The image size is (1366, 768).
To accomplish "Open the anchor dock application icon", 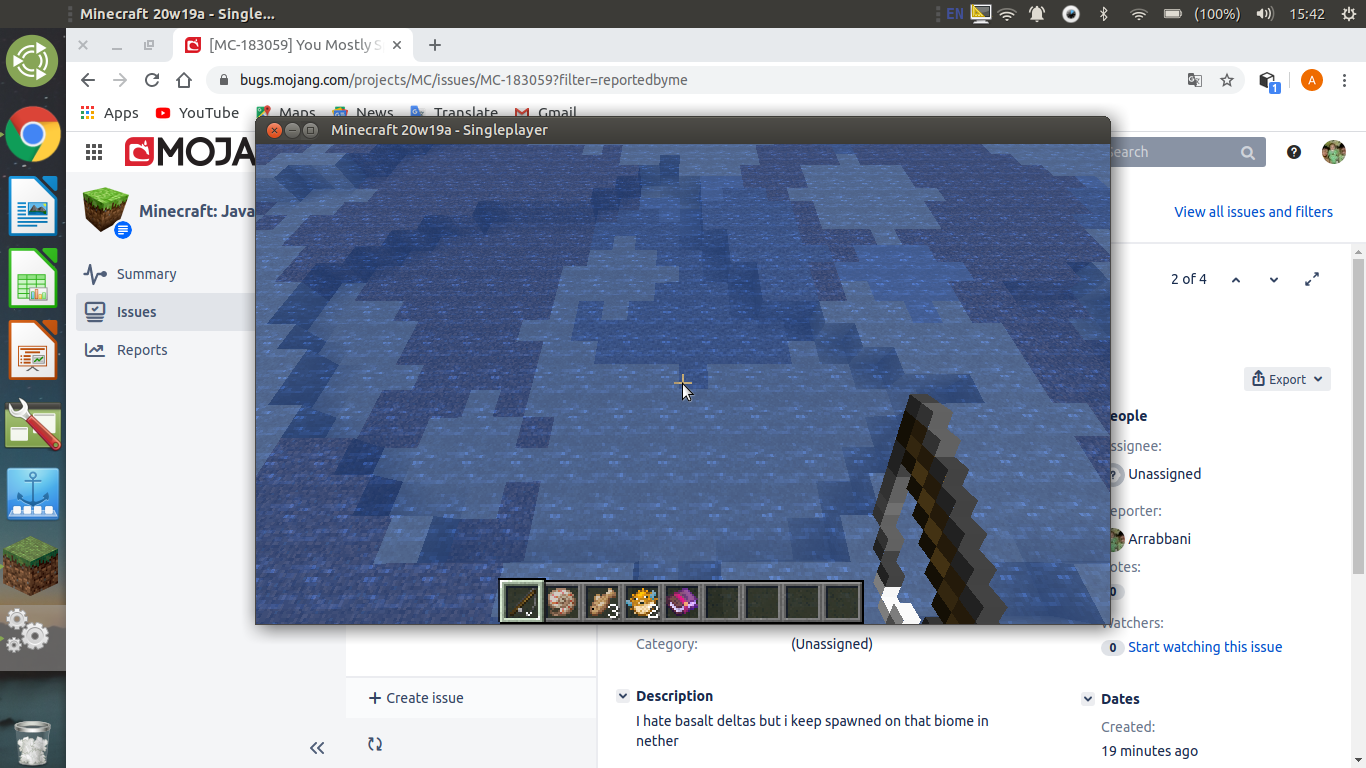I will [33, 493].
